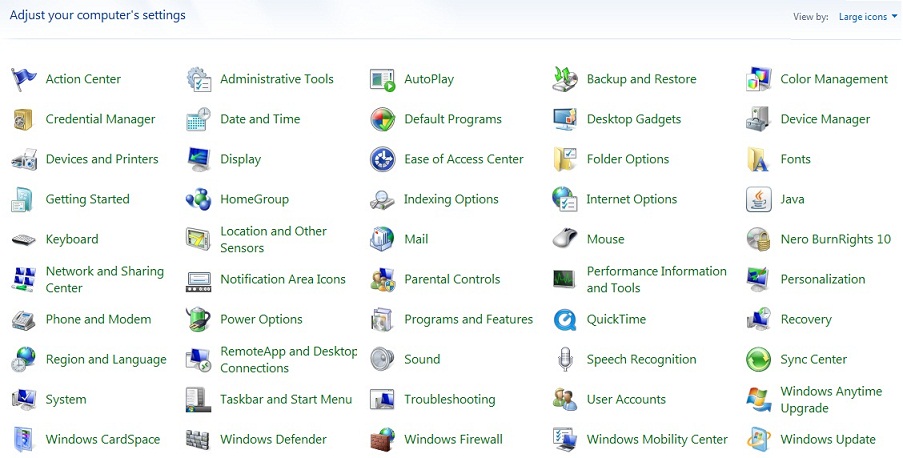Click the Default Programs icon
Image resolution: width=903 pixels, height=458 pixels.
point(382,119)
